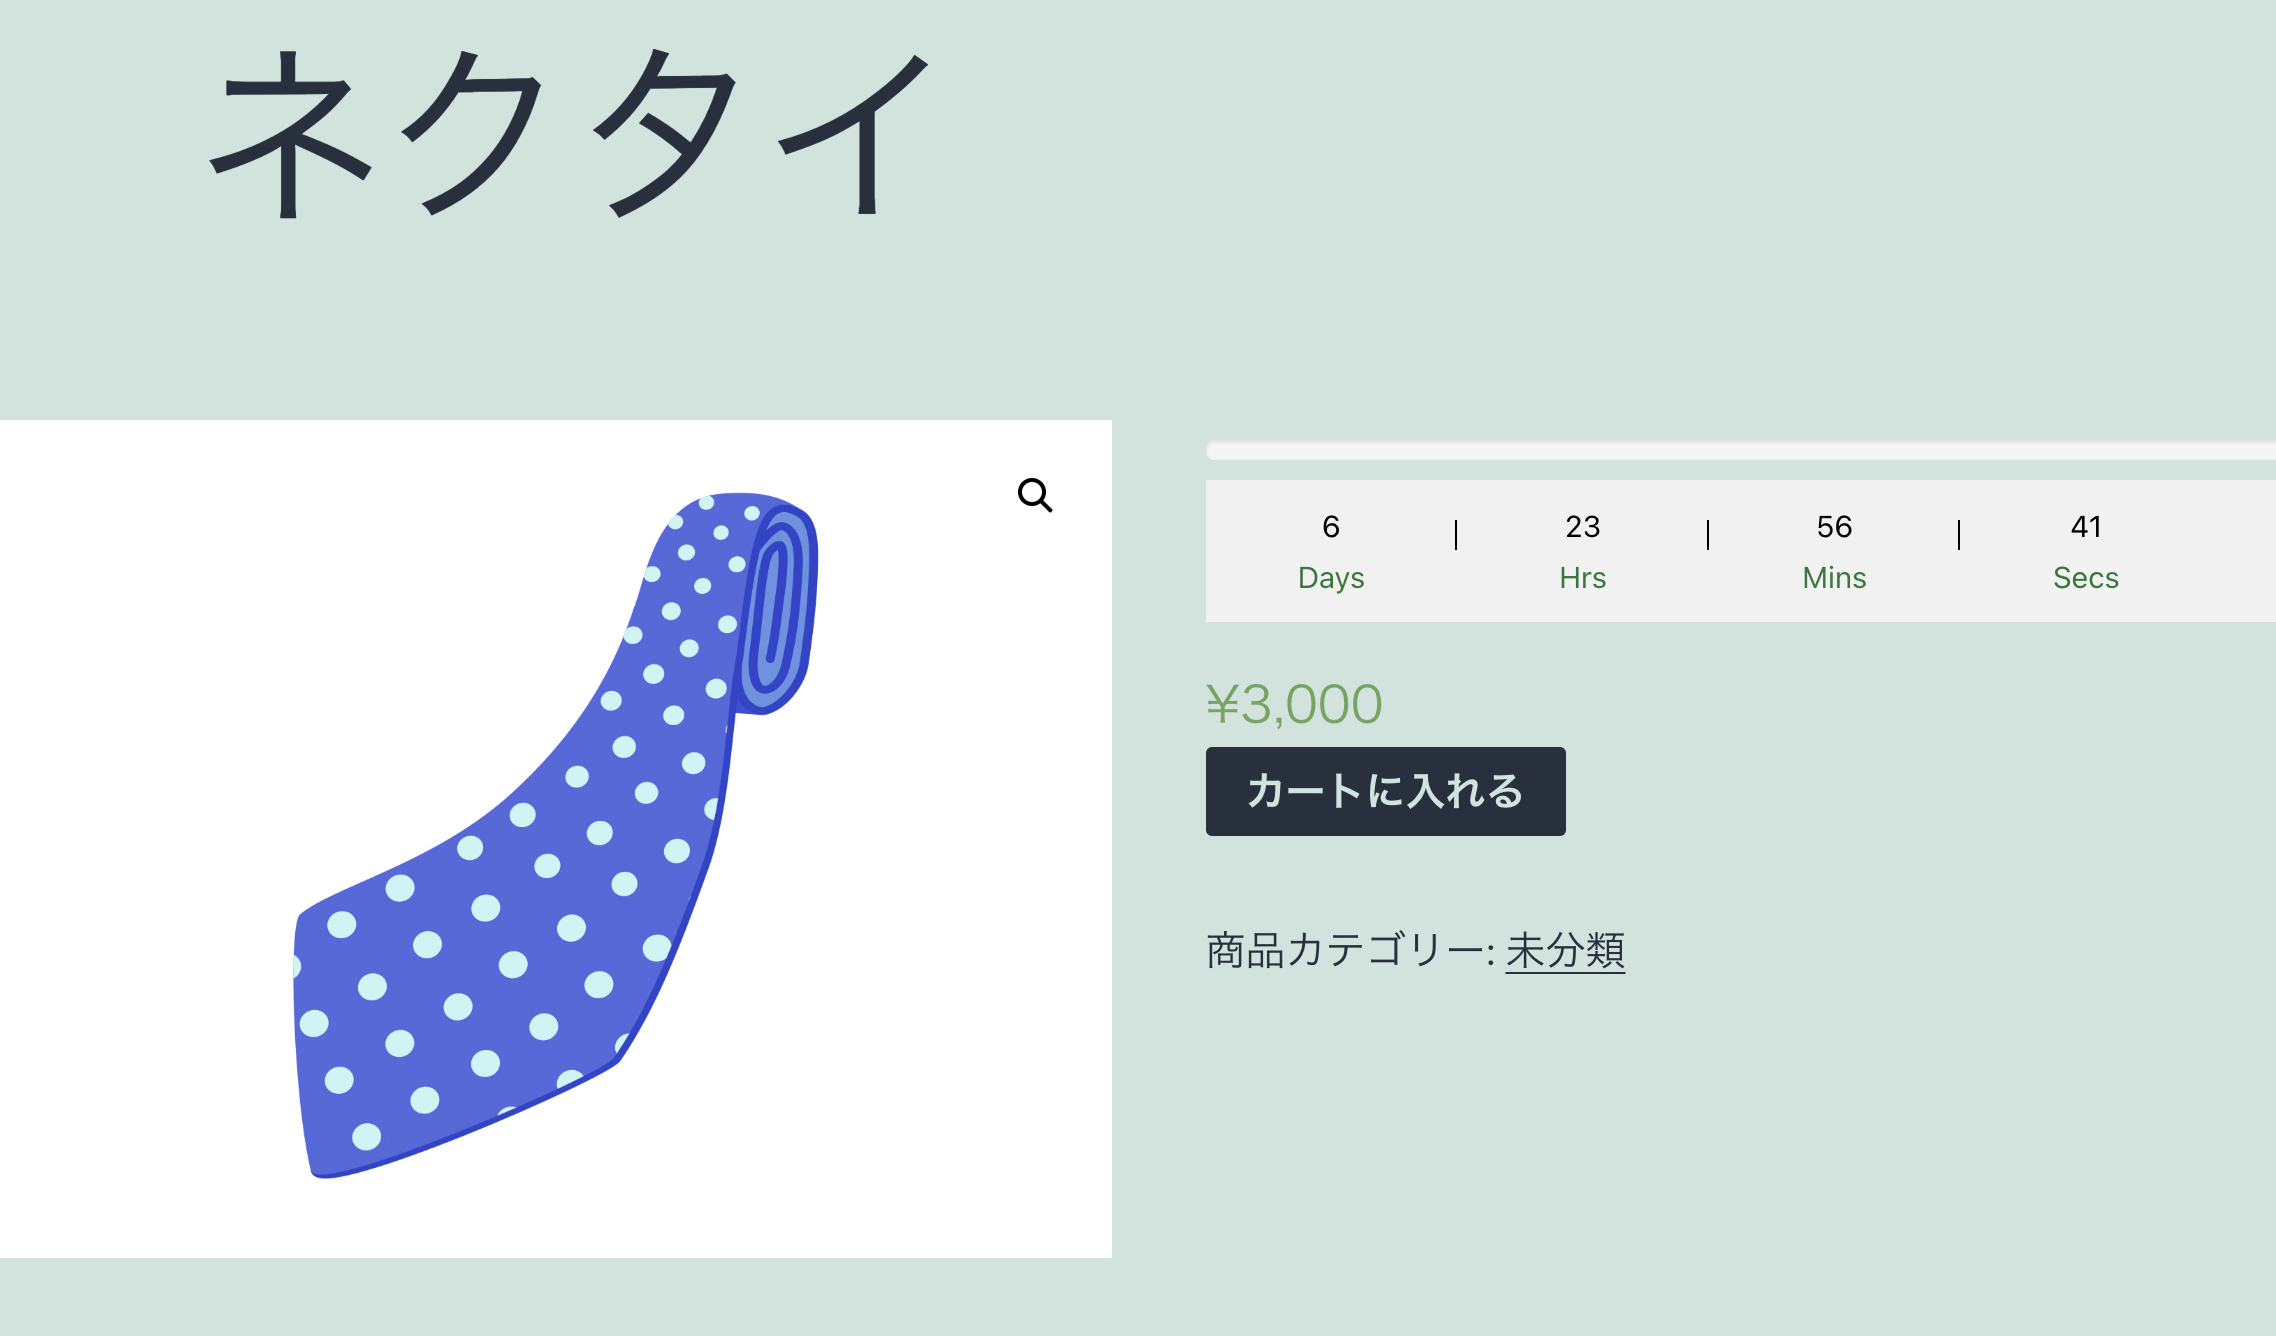The width and height of the screenshot is (2276, 1336).
Task: Click the Days label in the timer
Action: point(1331,578)
